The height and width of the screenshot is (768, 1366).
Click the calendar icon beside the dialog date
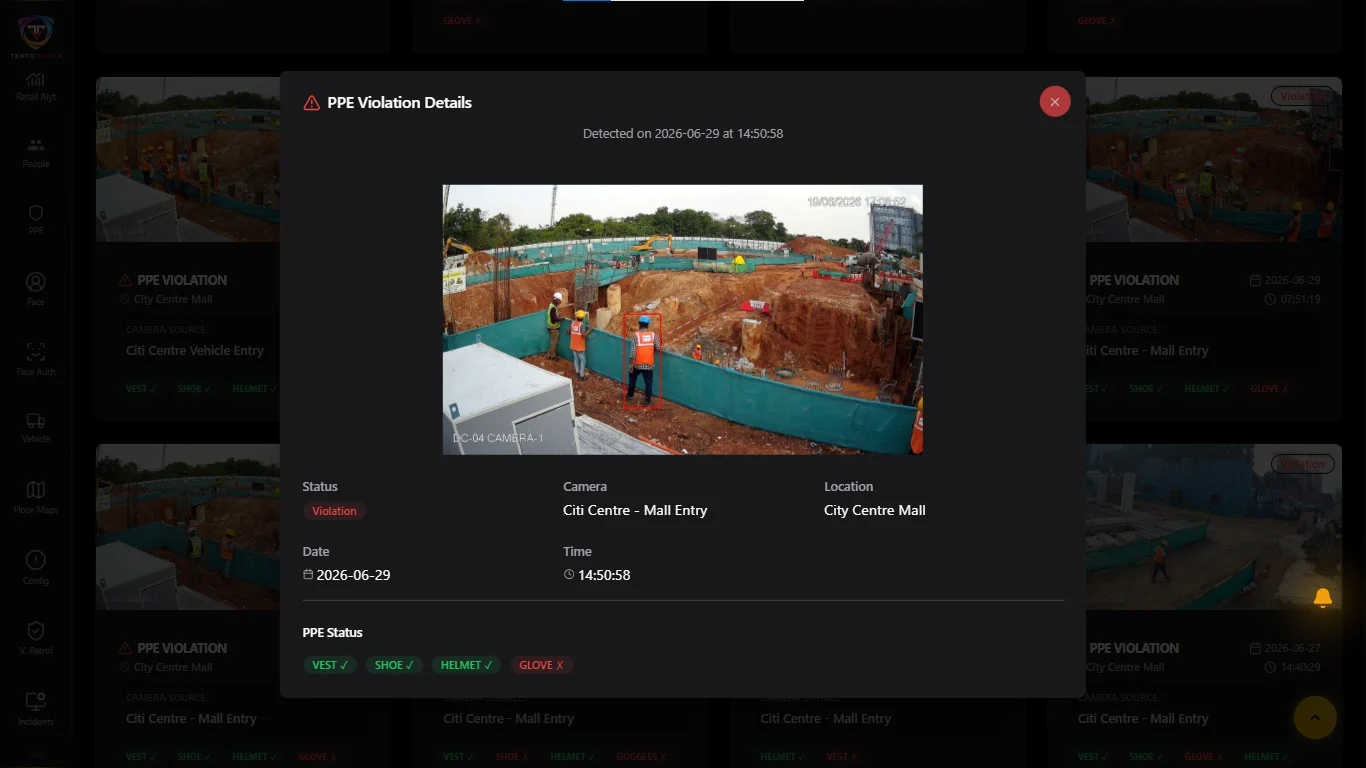click(308, 575)
